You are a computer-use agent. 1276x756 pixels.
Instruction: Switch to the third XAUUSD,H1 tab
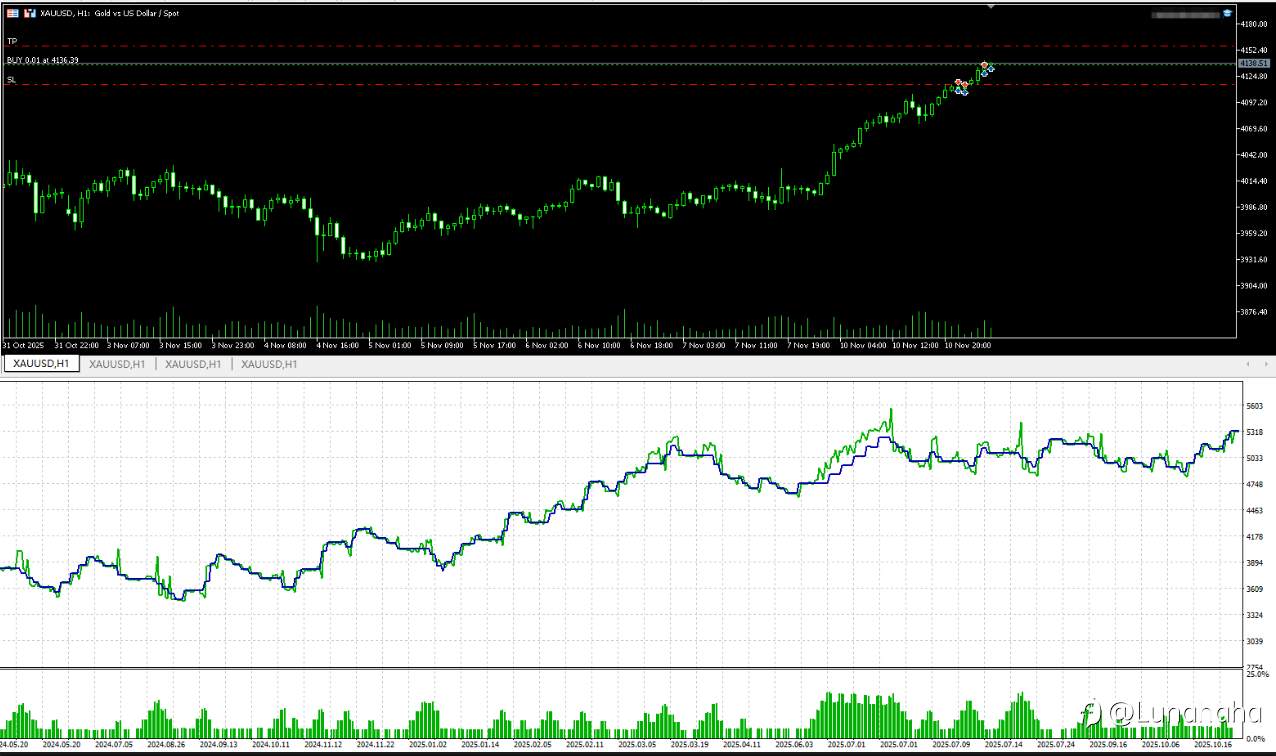click(x=193, y=364)
